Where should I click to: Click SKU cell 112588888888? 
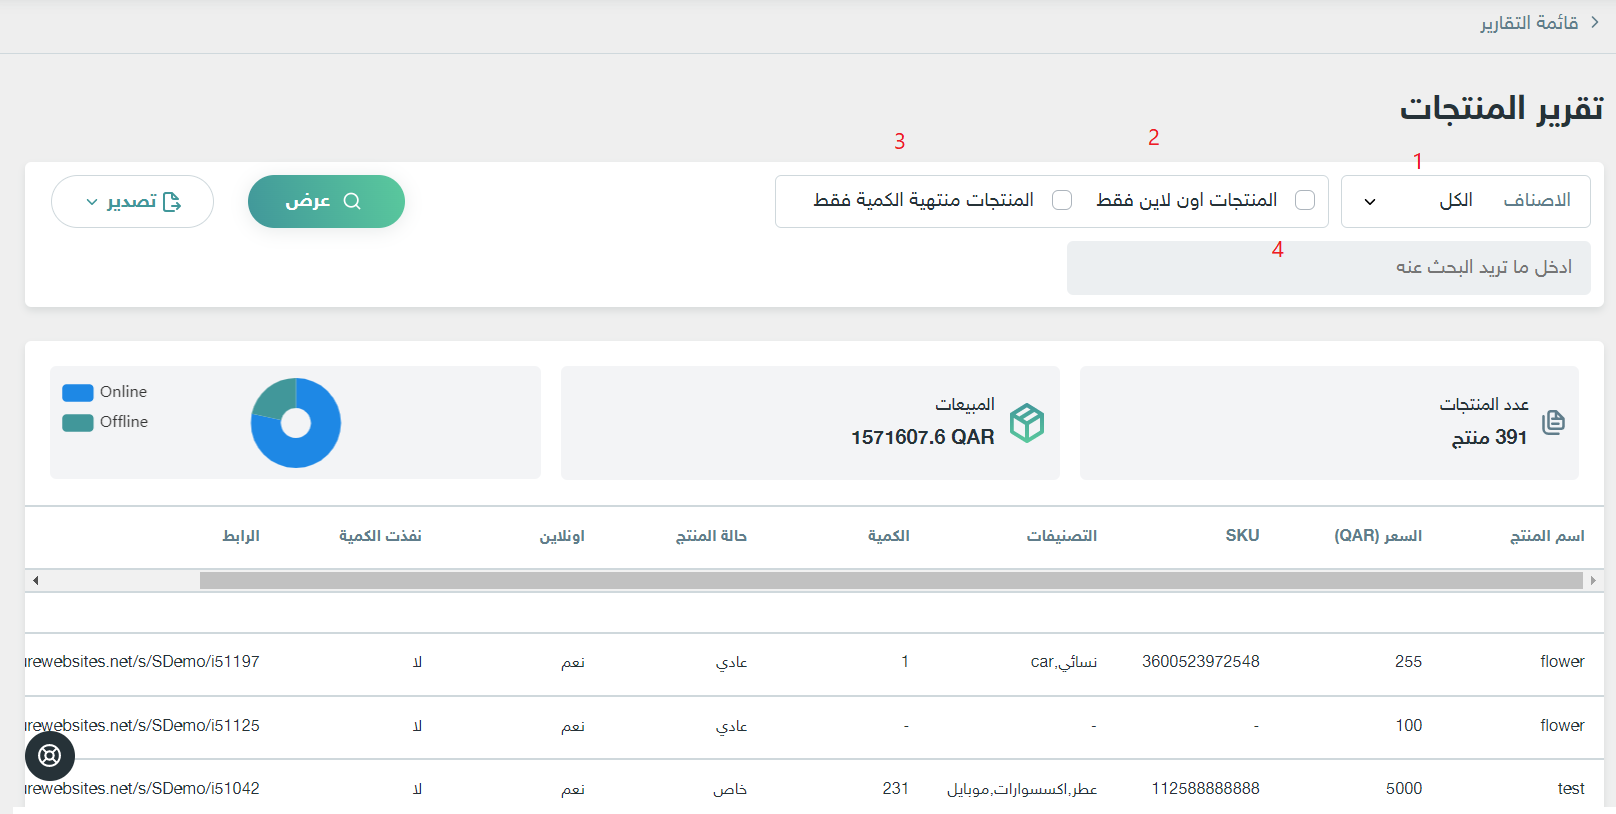tap(1206, 789)
